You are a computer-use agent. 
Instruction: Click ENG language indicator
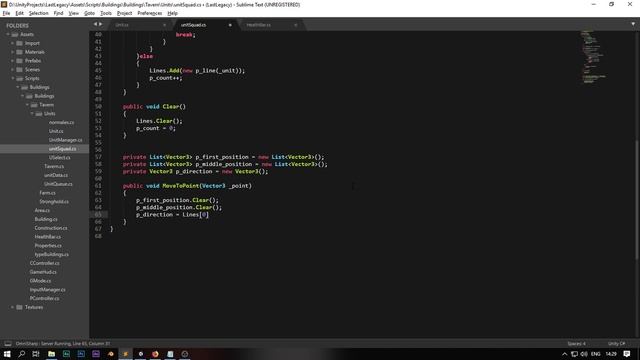(x=596, y=354)
